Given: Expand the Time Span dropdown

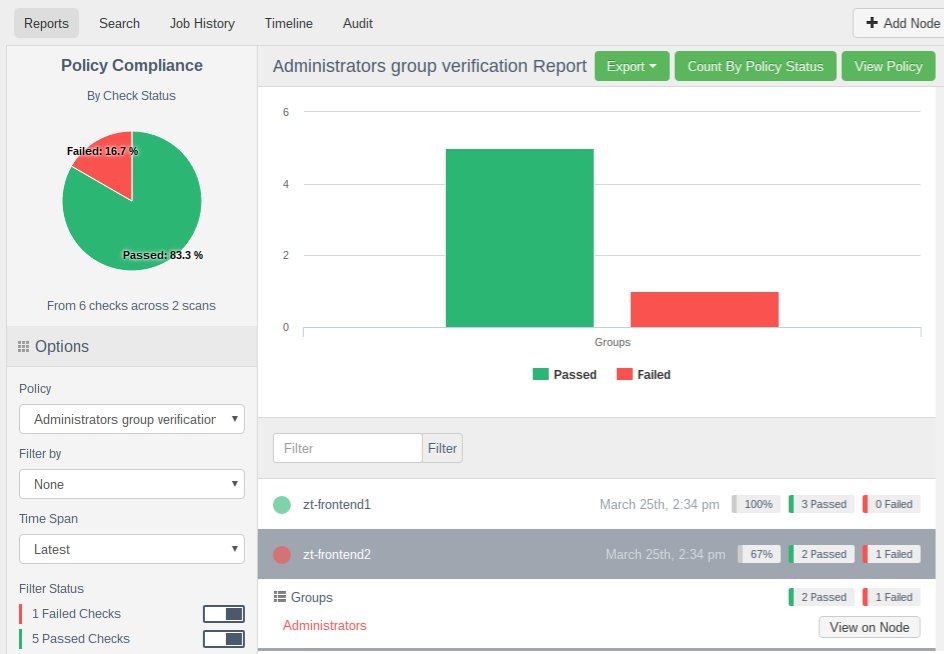Looking at the screenshot, I should point(132,549).
